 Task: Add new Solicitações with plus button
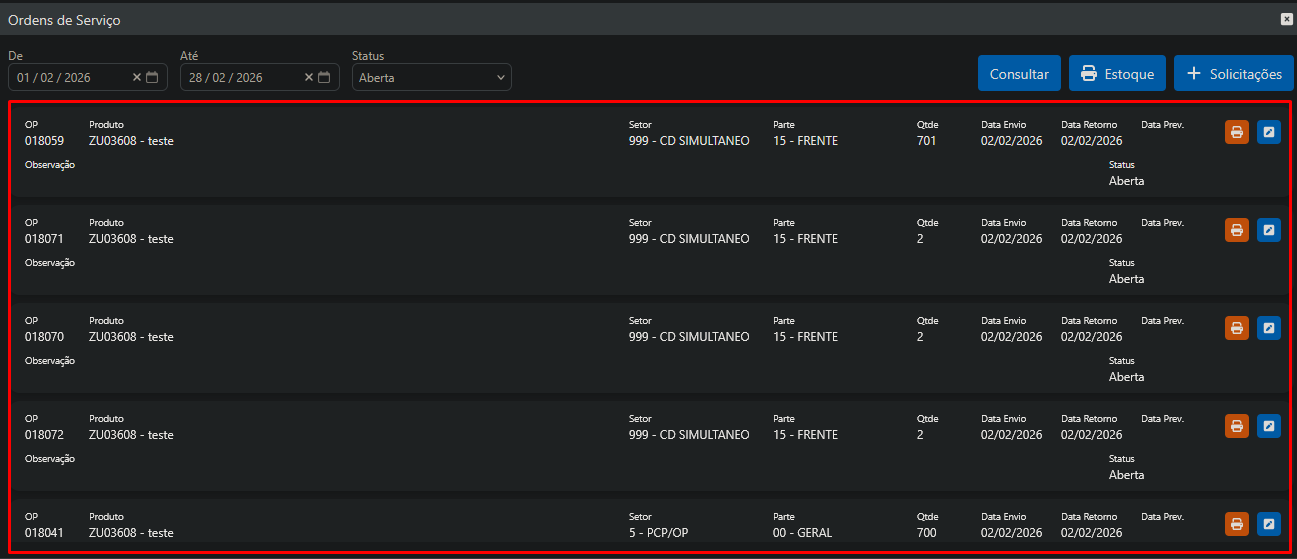[1233, 74]
